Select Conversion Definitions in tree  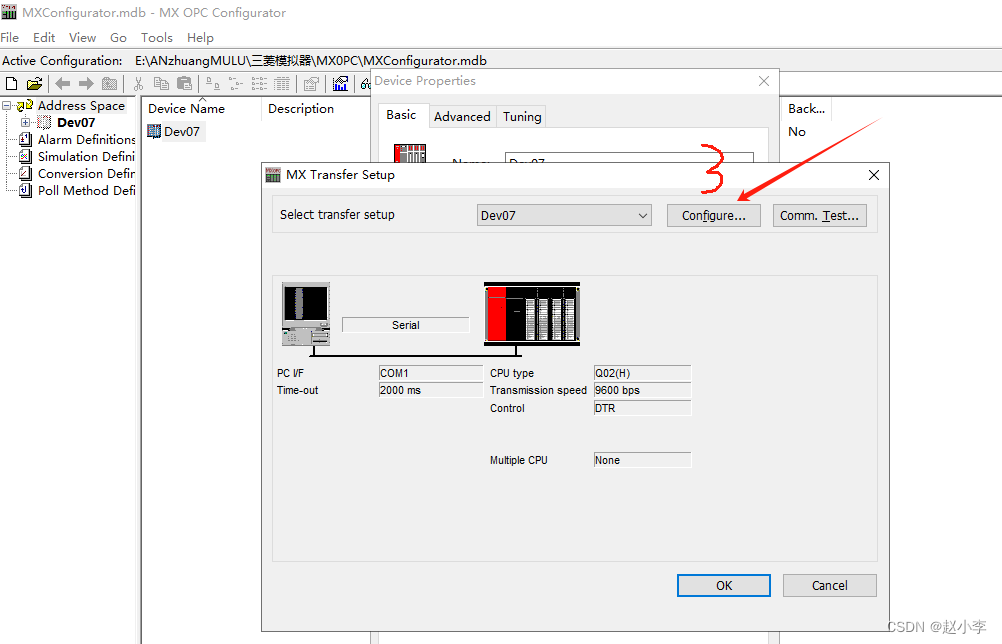[x=86, y=173]
